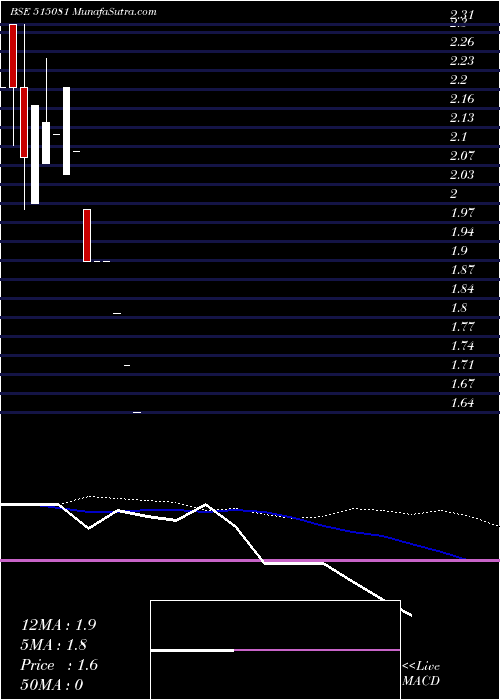Click the 1.74 price axis label
The width and height of the screenshot is (500, 700).
462,346
